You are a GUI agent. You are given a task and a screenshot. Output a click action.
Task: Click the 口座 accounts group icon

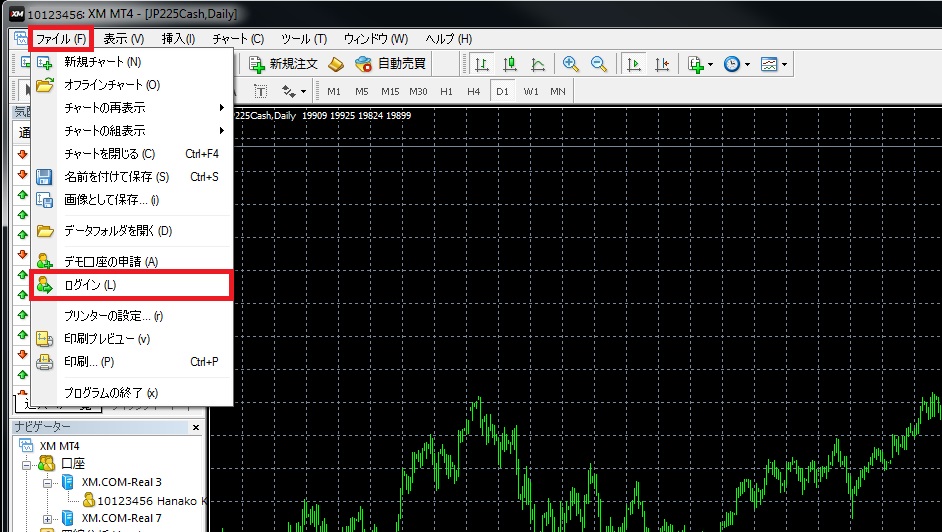coord(46,464)
